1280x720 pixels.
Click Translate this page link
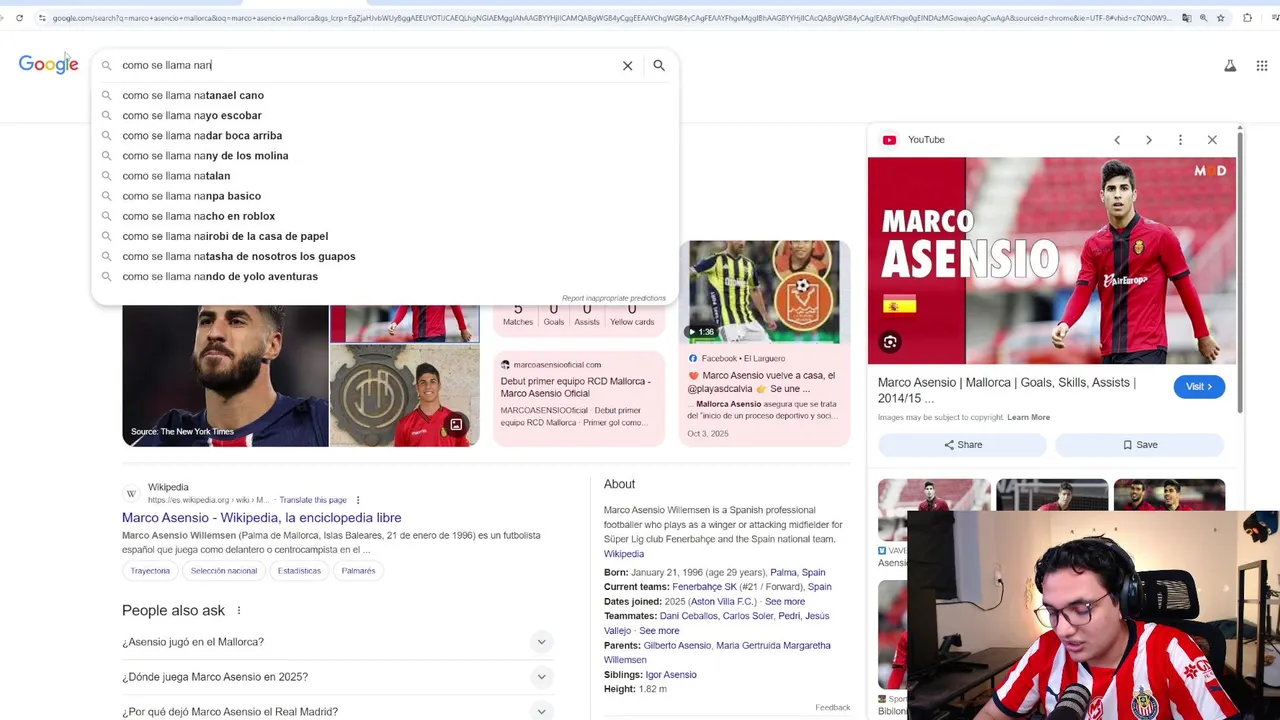pos(313,500)
